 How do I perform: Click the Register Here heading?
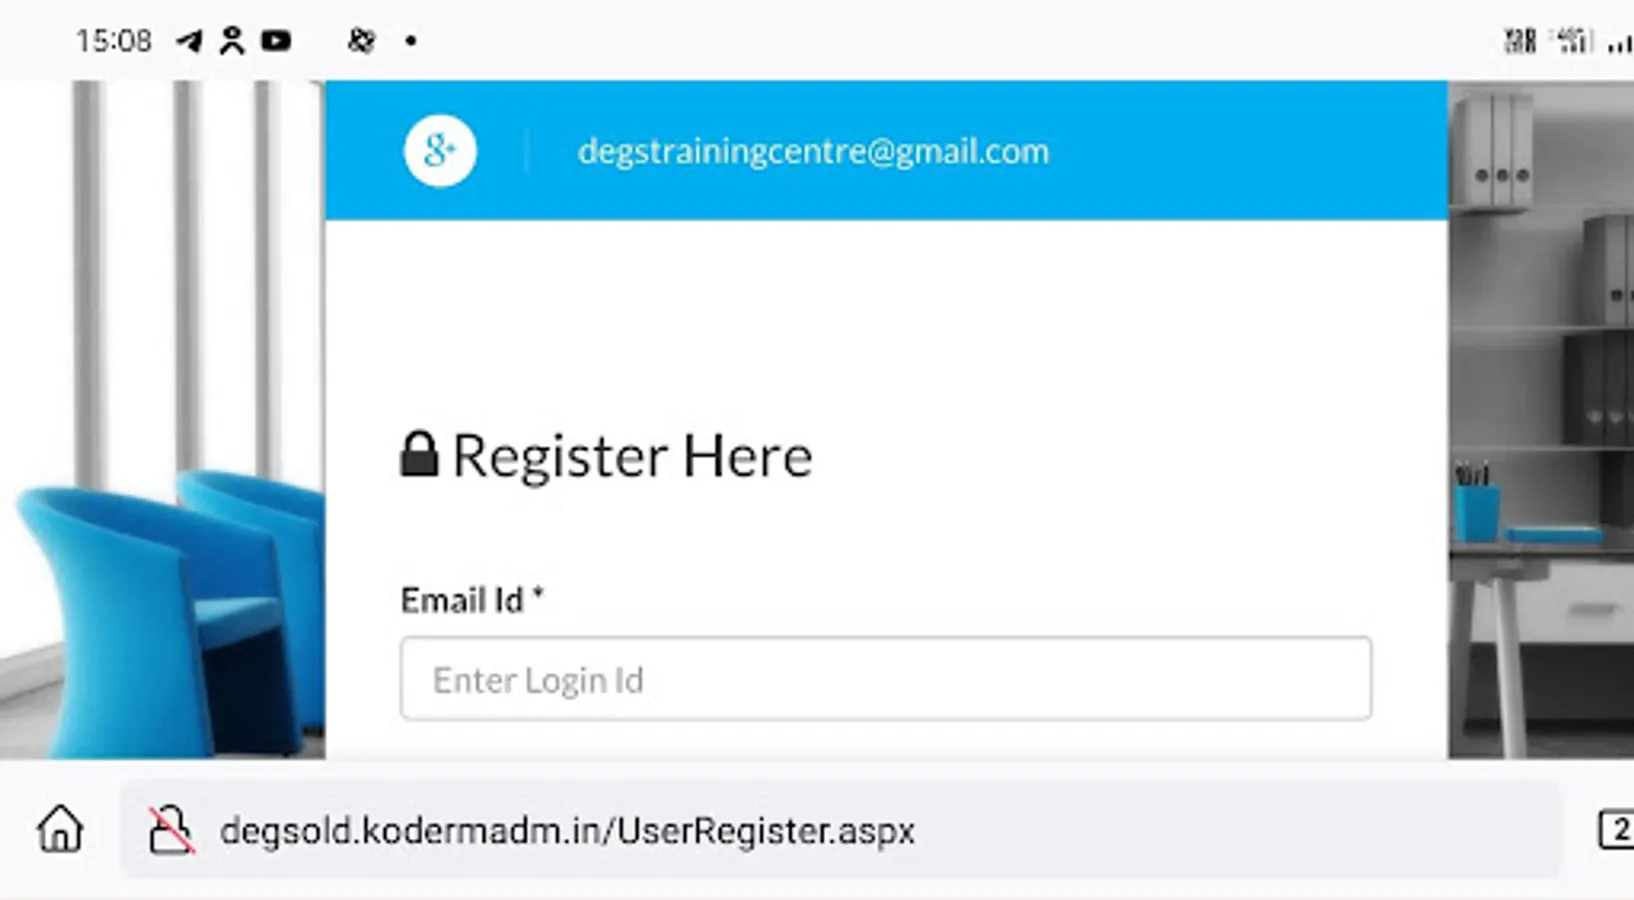tap(632, 456)
